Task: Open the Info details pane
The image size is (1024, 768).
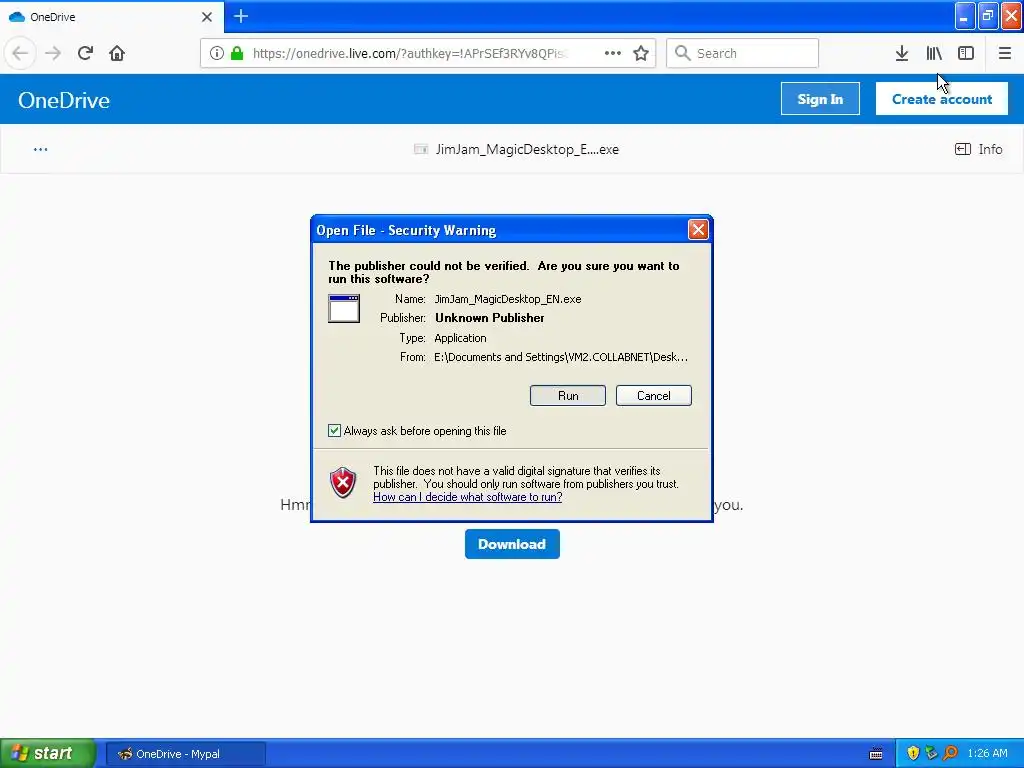Action: tap(978, 150)
